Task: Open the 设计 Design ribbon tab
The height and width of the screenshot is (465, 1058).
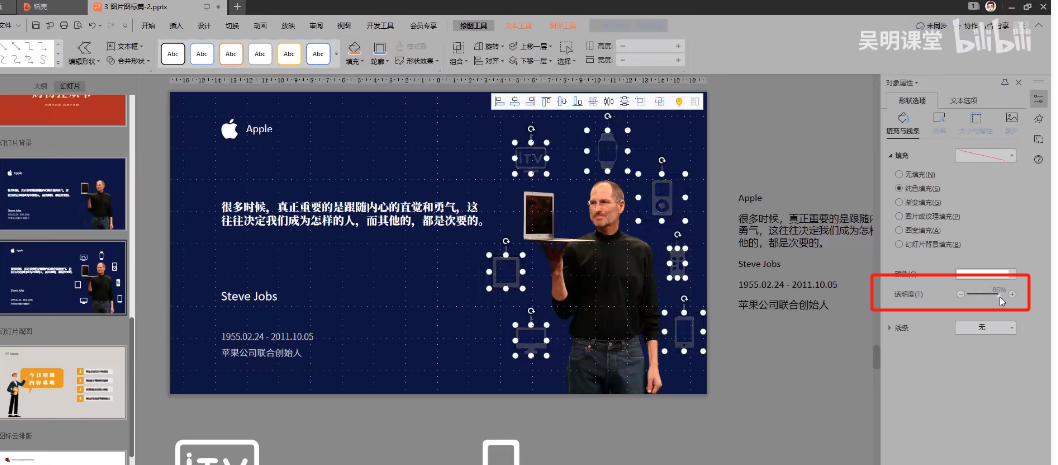Action: [x=204, y=26]
